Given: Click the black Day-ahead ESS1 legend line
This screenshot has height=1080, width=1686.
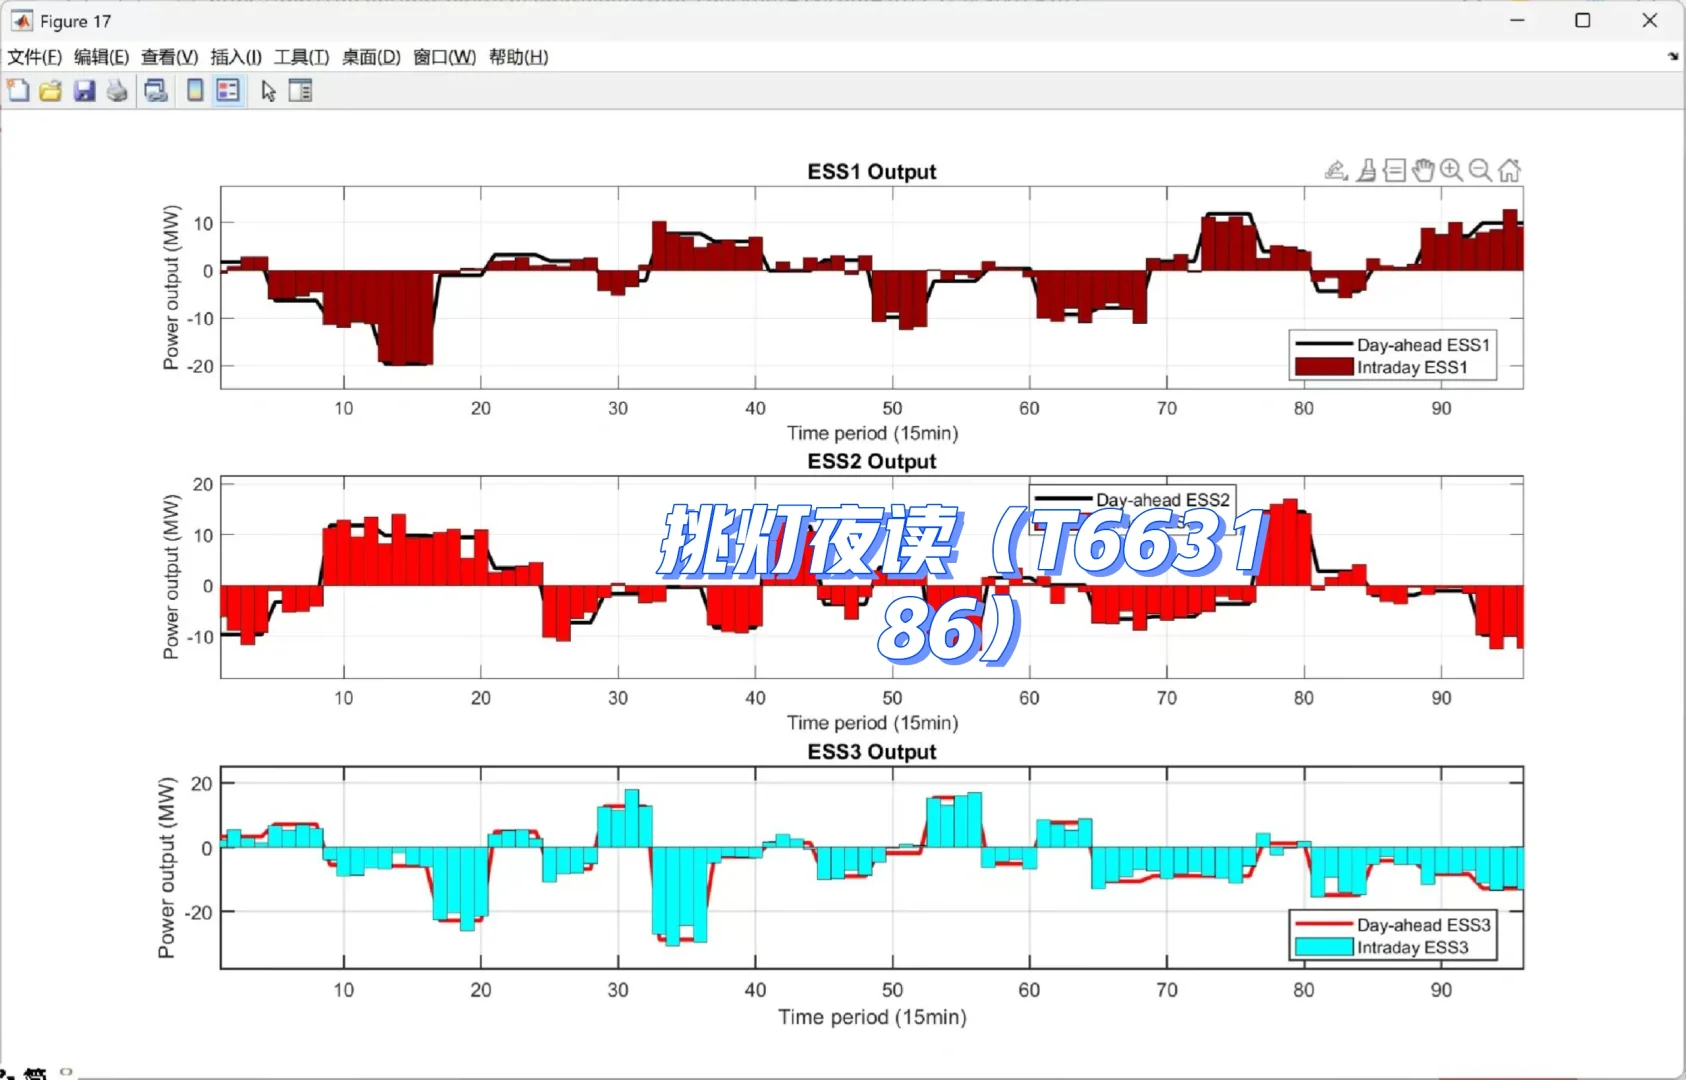Looking at the screenshot, I should 1324,345.
